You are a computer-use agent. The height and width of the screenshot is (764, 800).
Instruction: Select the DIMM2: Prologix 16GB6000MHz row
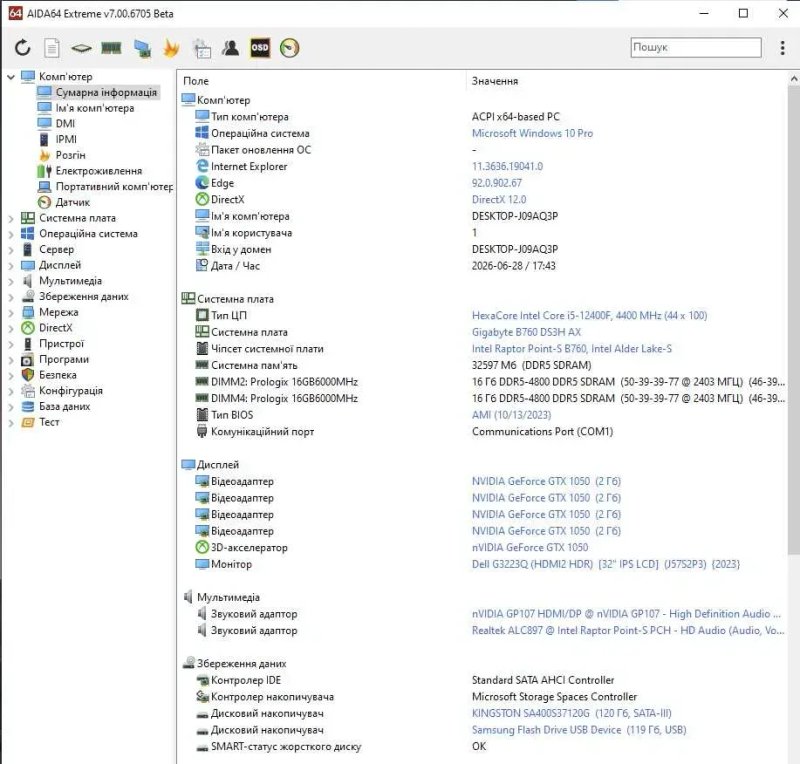coord(483,382)
